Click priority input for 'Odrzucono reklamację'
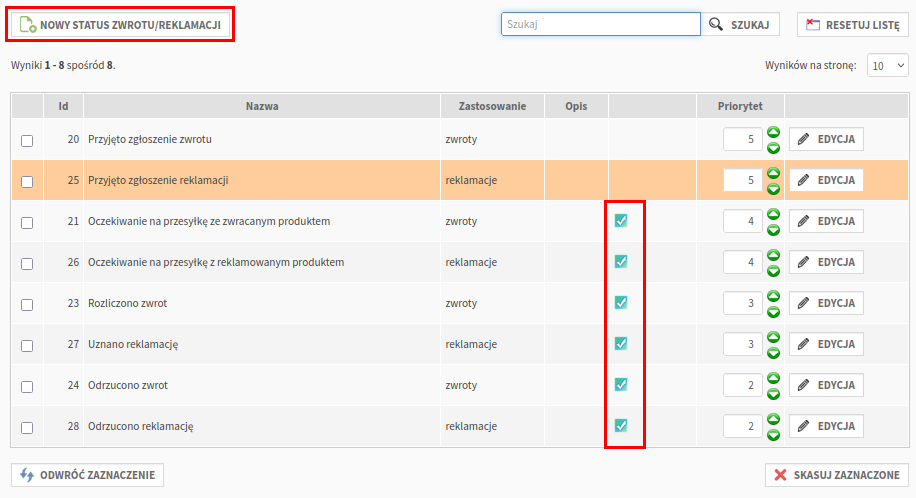916x498 pixels. tap(742, 426)
